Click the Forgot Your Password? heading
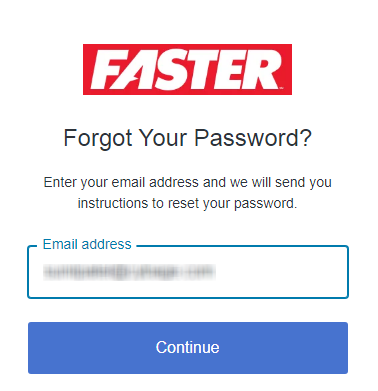378x391 pixels. pos(188,138)
